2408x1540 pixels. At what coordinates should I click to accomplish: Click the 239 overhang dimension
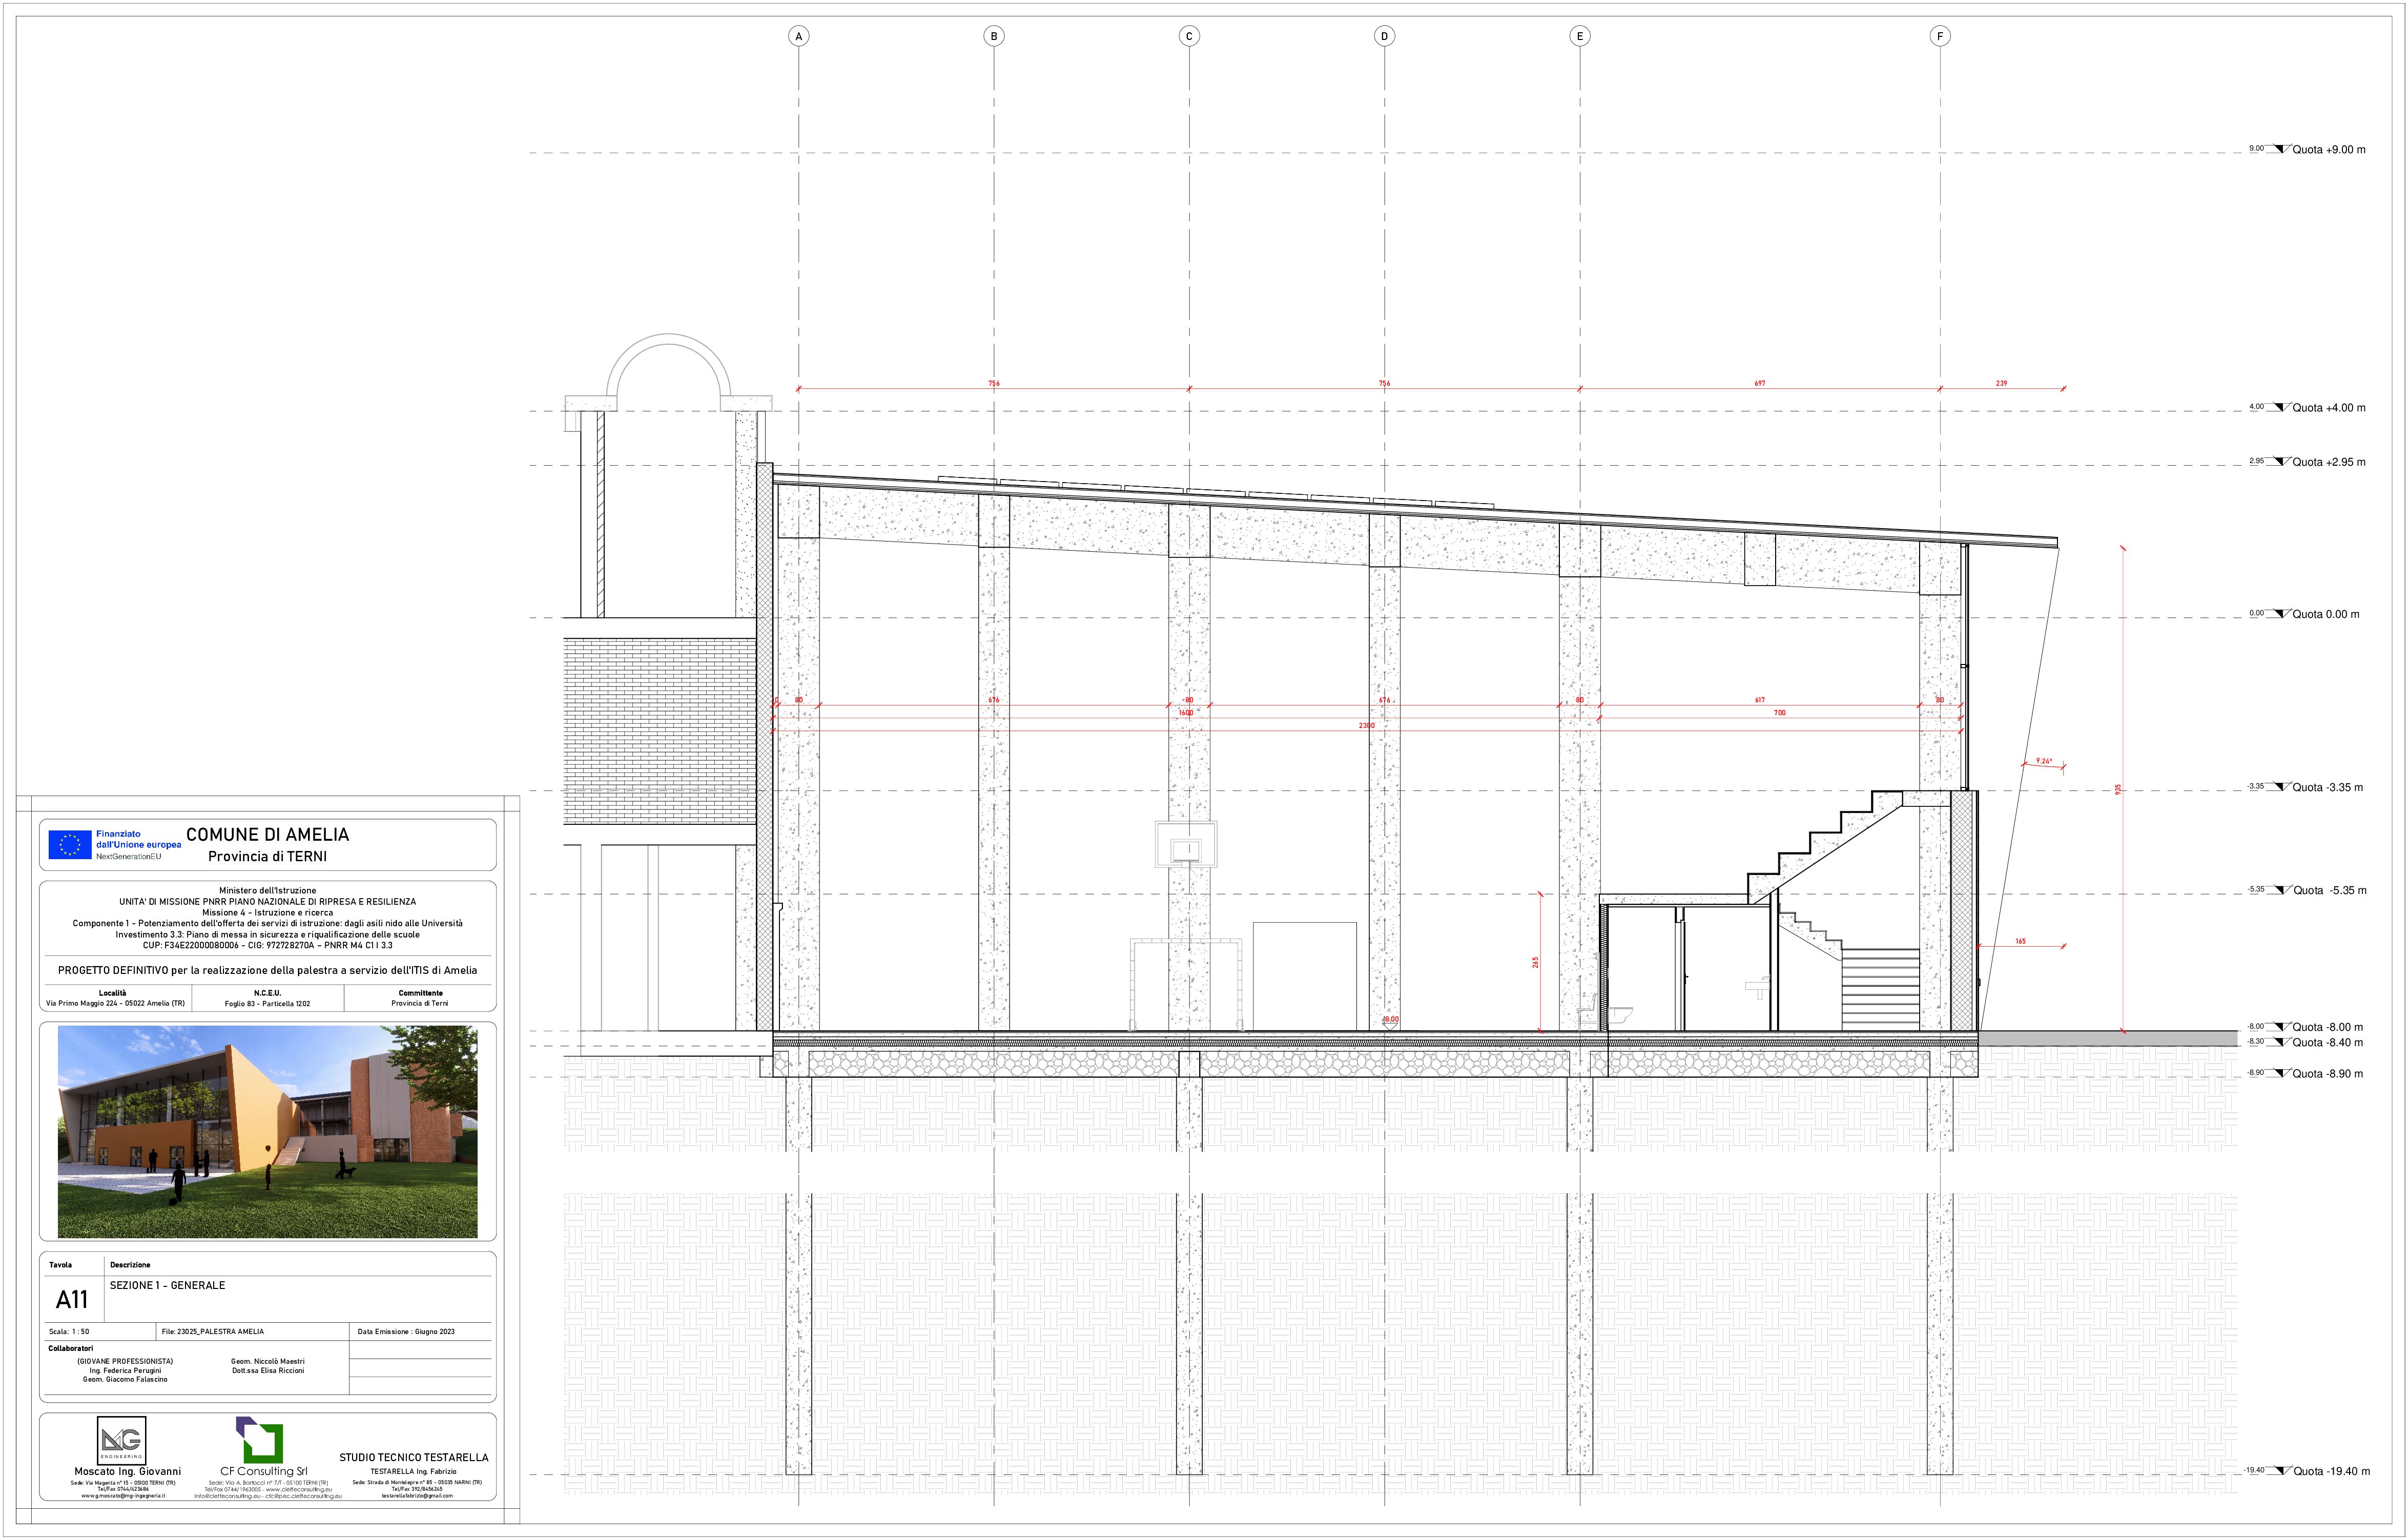pos(2001,383)
